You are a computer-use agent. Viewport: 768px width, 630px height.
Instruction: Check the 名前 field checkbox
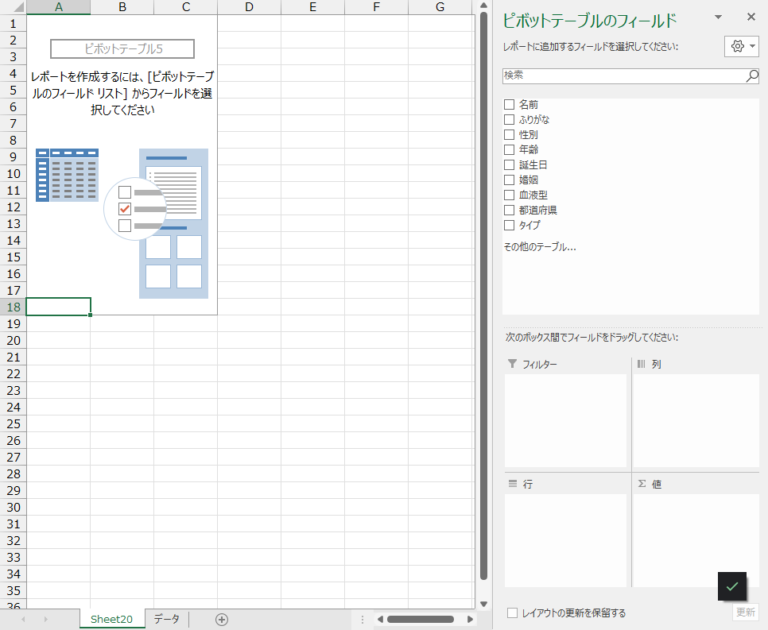tap(509, 104)
